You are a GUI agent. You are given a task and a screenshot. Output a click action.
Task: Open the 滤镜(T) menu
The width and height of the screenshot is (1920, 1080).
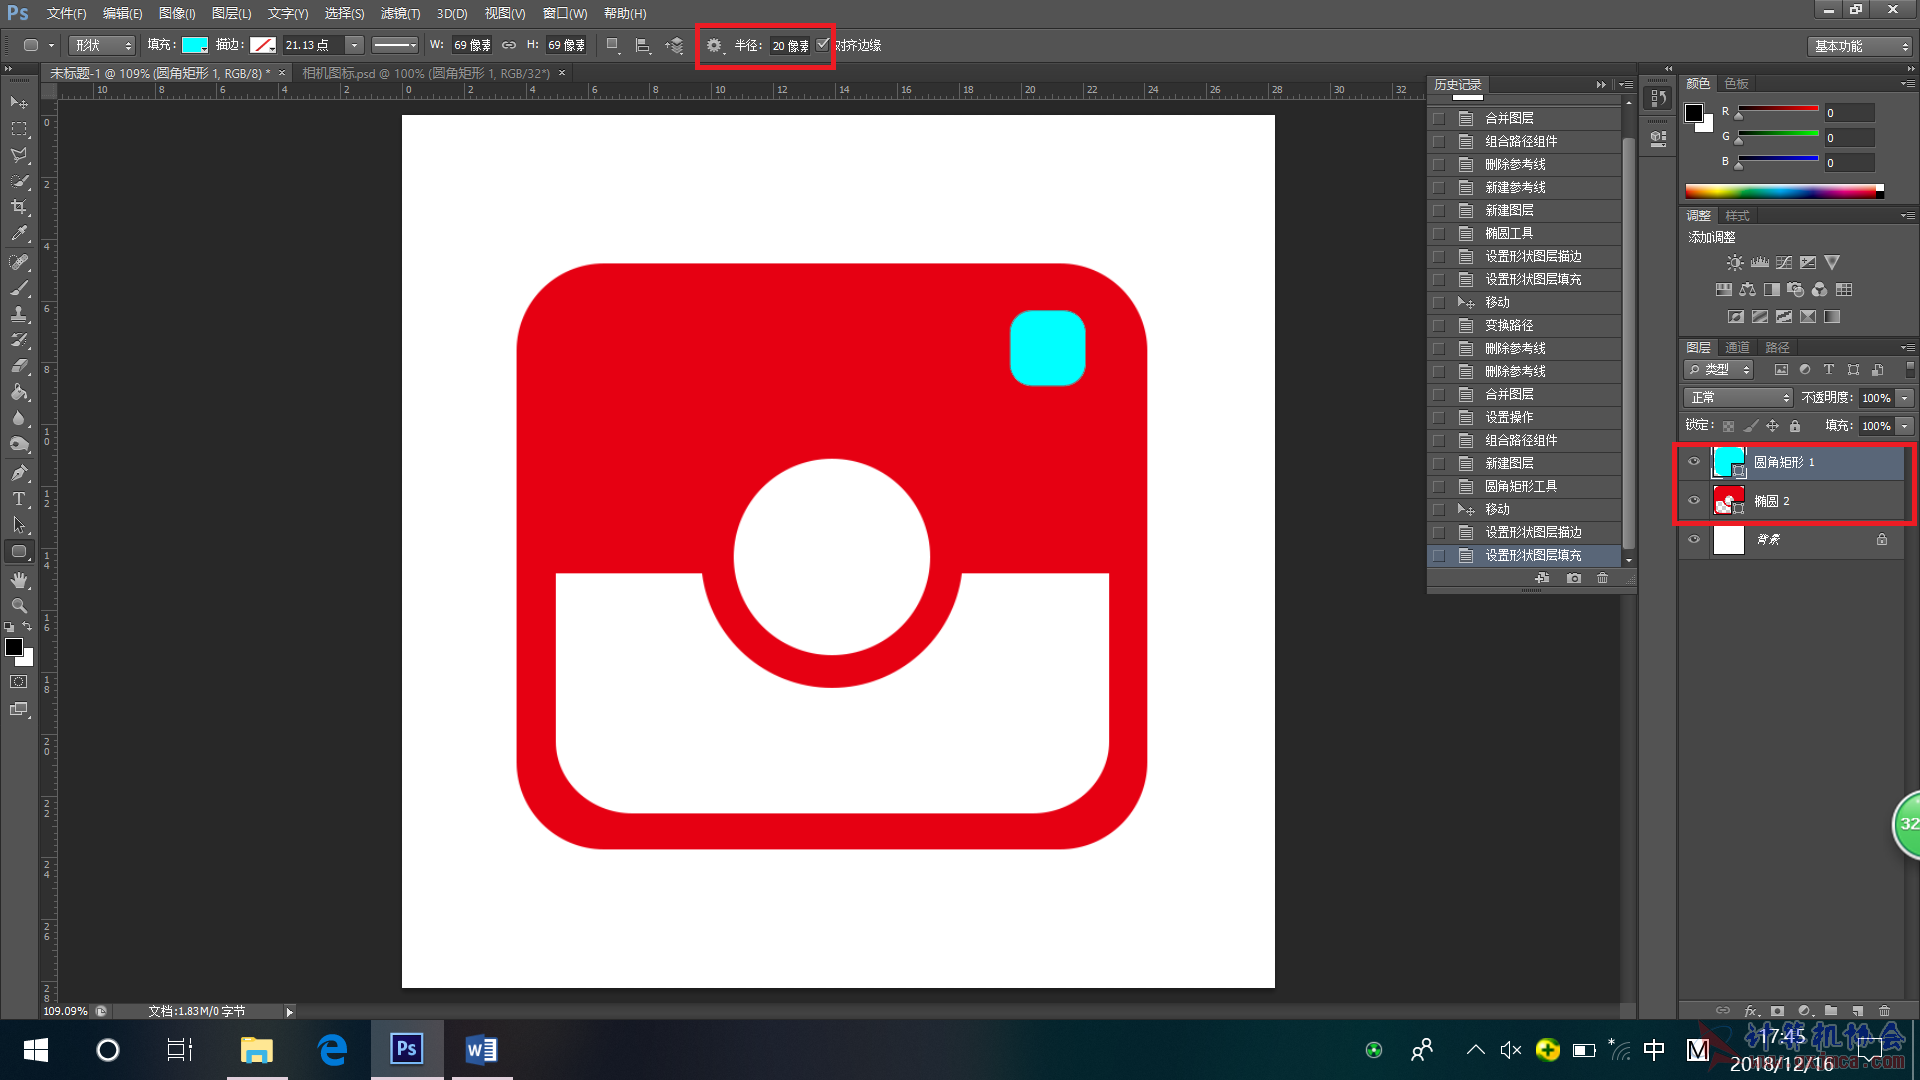point(400,13)
